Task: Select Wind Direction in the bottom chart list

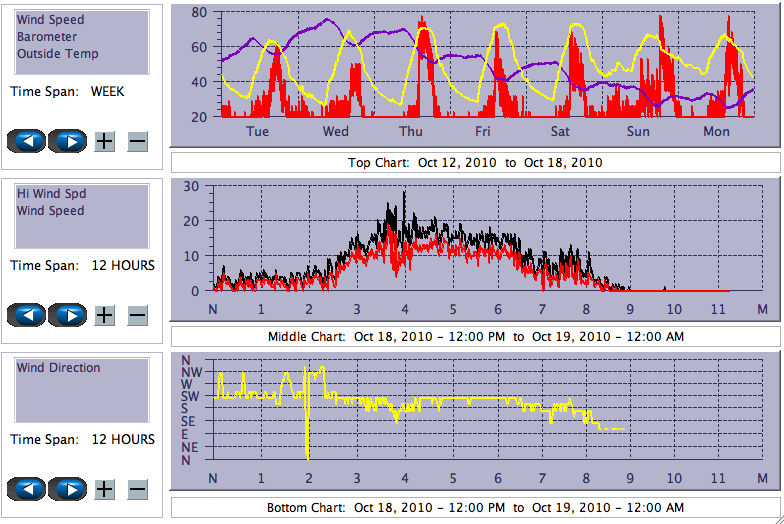Action: tap(59, 368)
